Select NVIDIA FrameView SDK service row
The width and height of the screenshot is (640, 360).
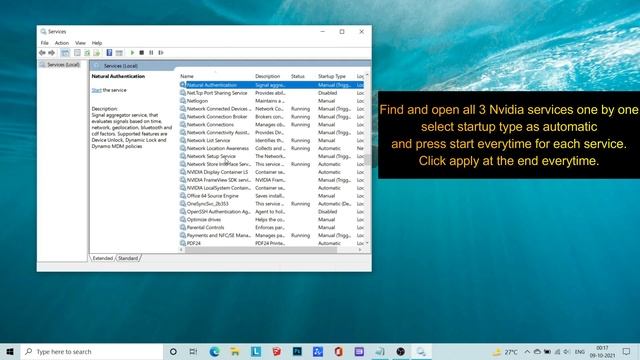(x=271, y=180)
